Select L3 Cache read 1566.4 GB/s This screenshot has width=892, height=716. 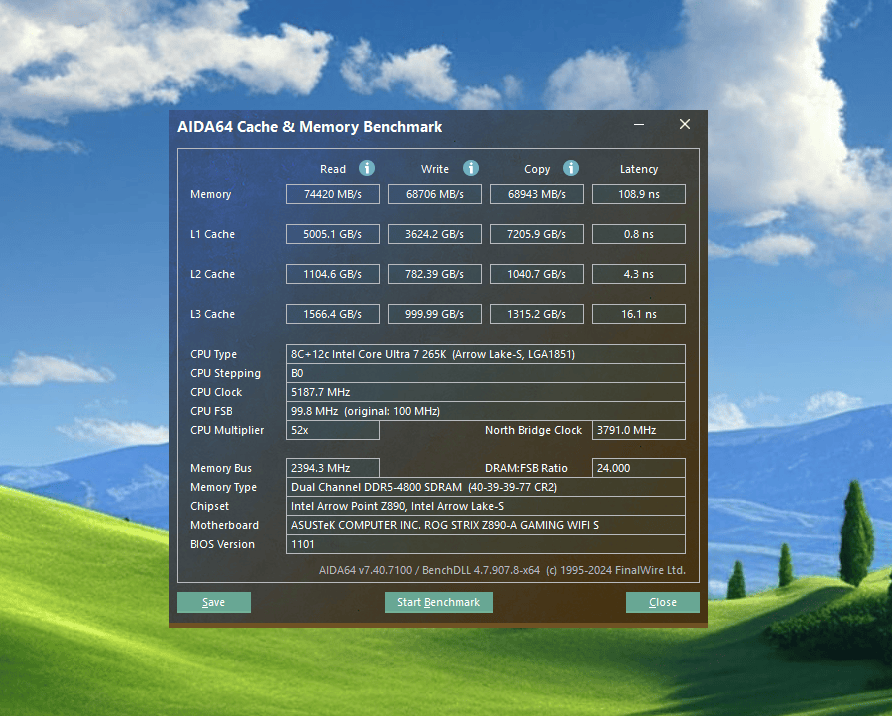(x=333, y=314)
